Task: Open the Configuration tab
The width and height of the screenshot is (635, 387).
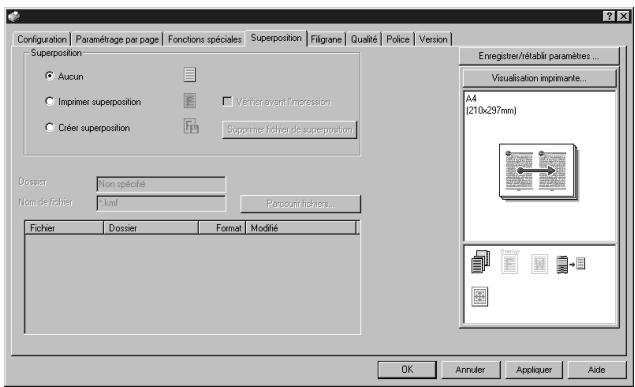Action: click(42, 39)
